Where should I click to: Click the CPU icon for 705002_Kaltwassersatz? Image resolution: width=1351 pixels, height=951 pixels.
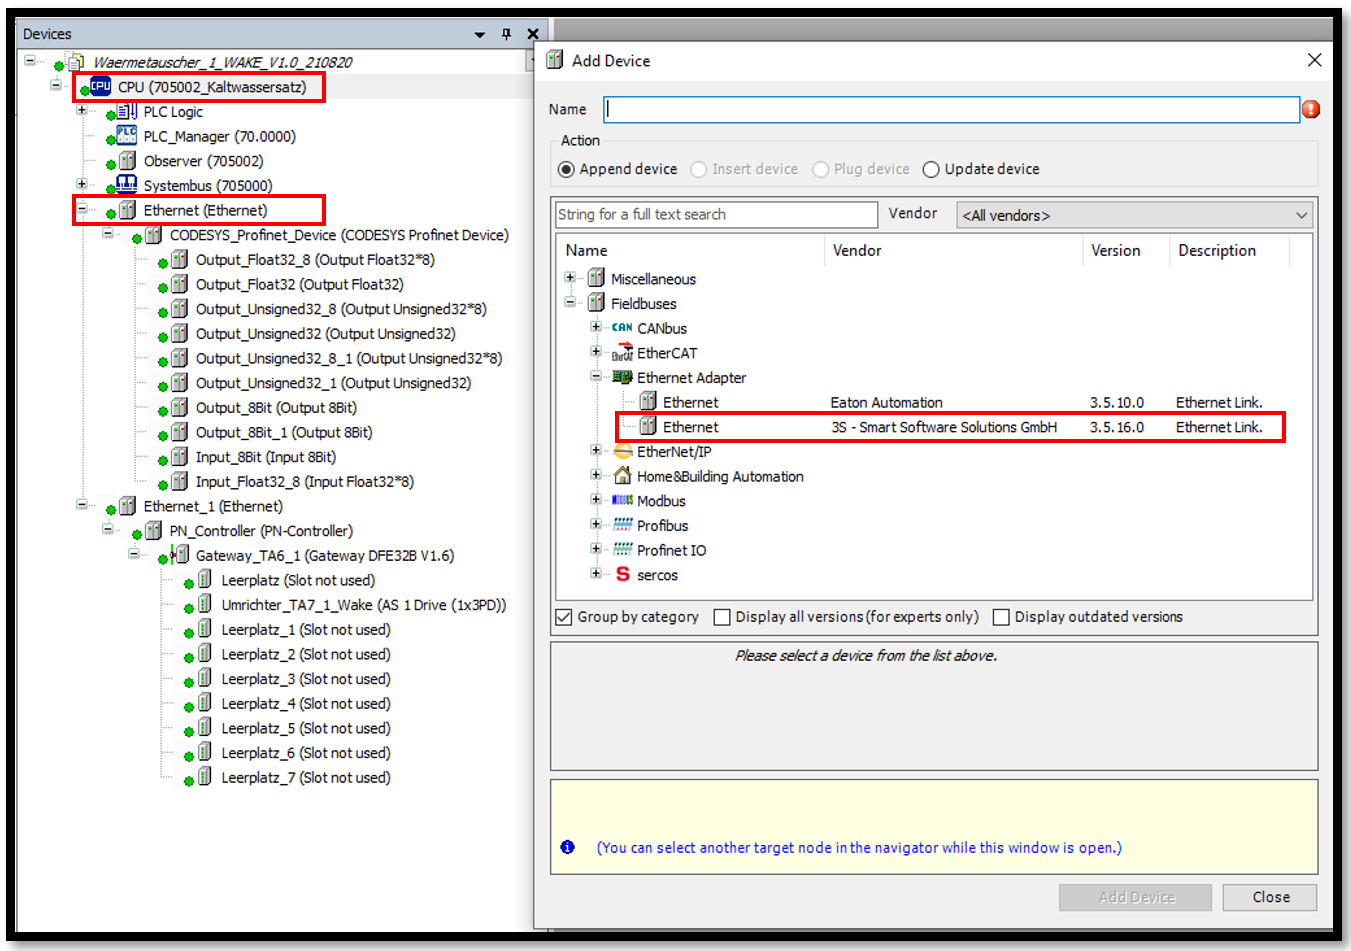tap(101, 87)
